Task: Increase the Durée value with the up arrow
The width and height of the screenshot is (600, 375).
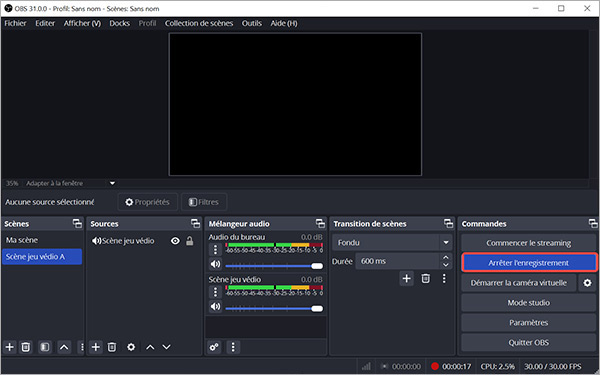Action: (445, 258)
